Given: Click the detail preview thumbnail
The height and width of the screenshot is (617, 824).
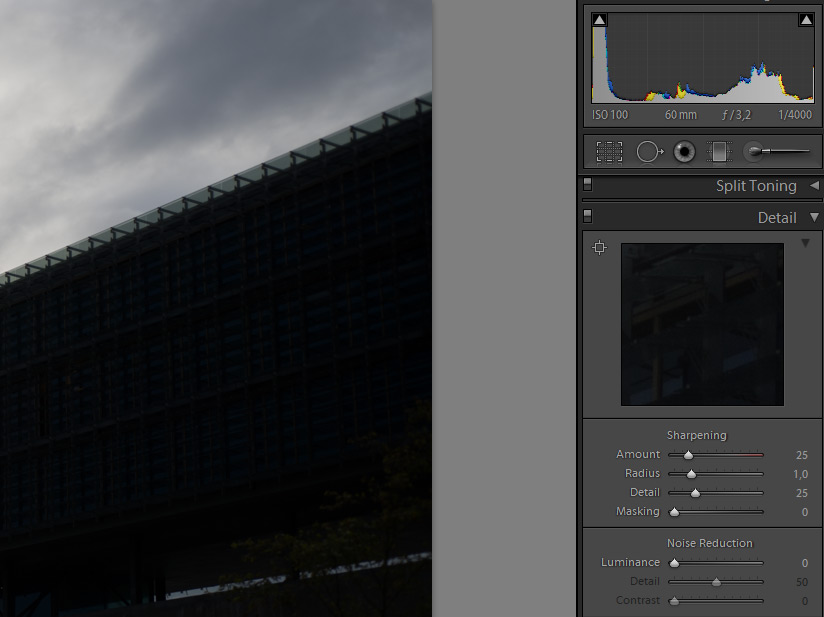Looking at the screenshot, I should click(702, 324).
